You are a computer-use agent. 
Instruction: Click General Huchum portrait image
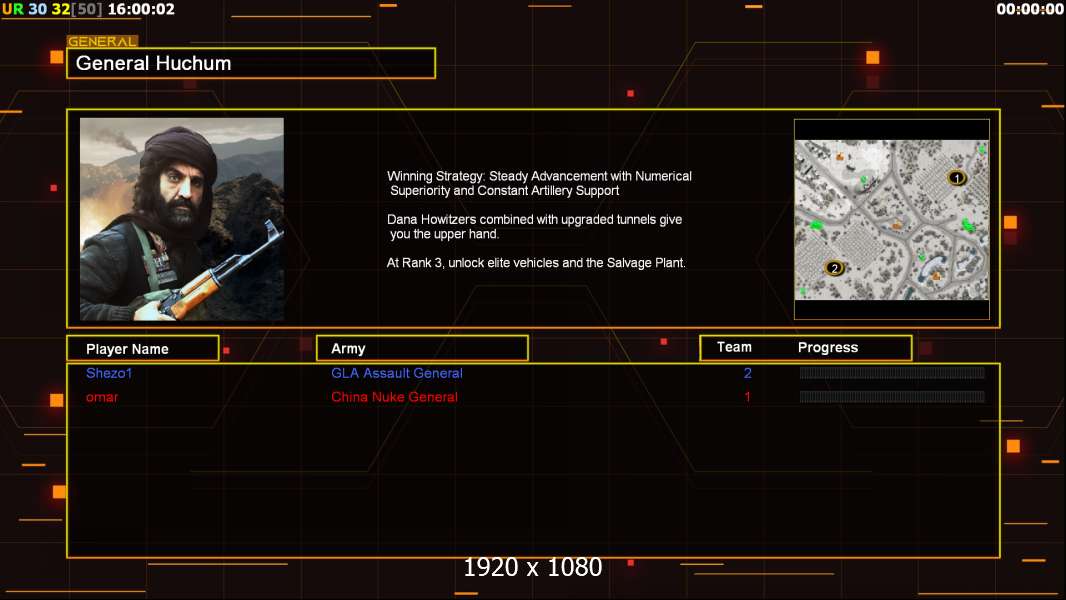click(x=182, y=219)
